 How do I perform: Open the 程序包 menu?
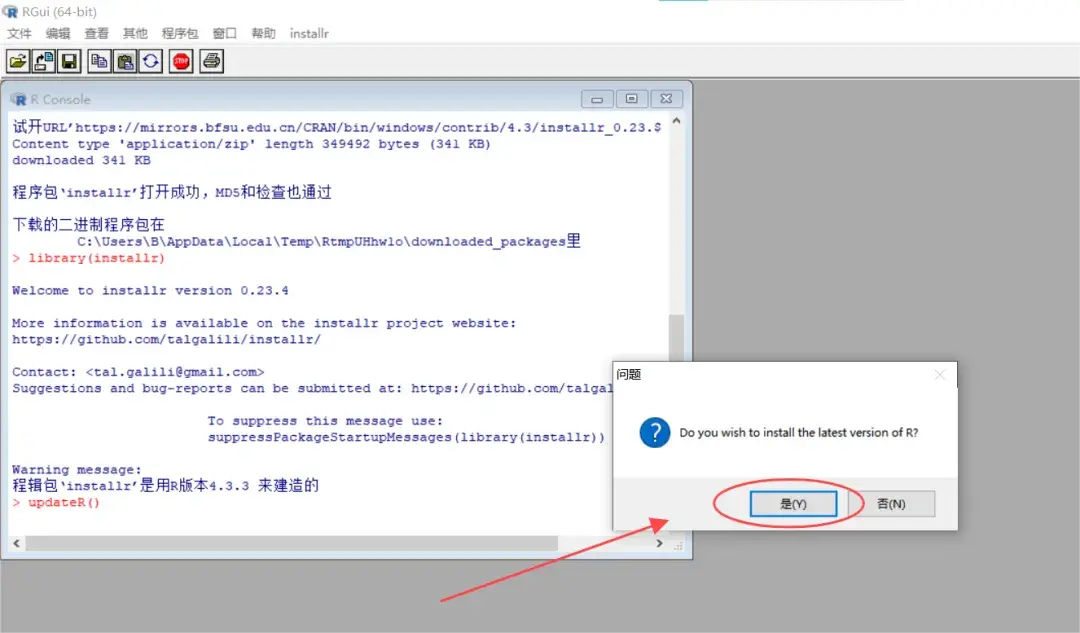click(x=179, y=33)
